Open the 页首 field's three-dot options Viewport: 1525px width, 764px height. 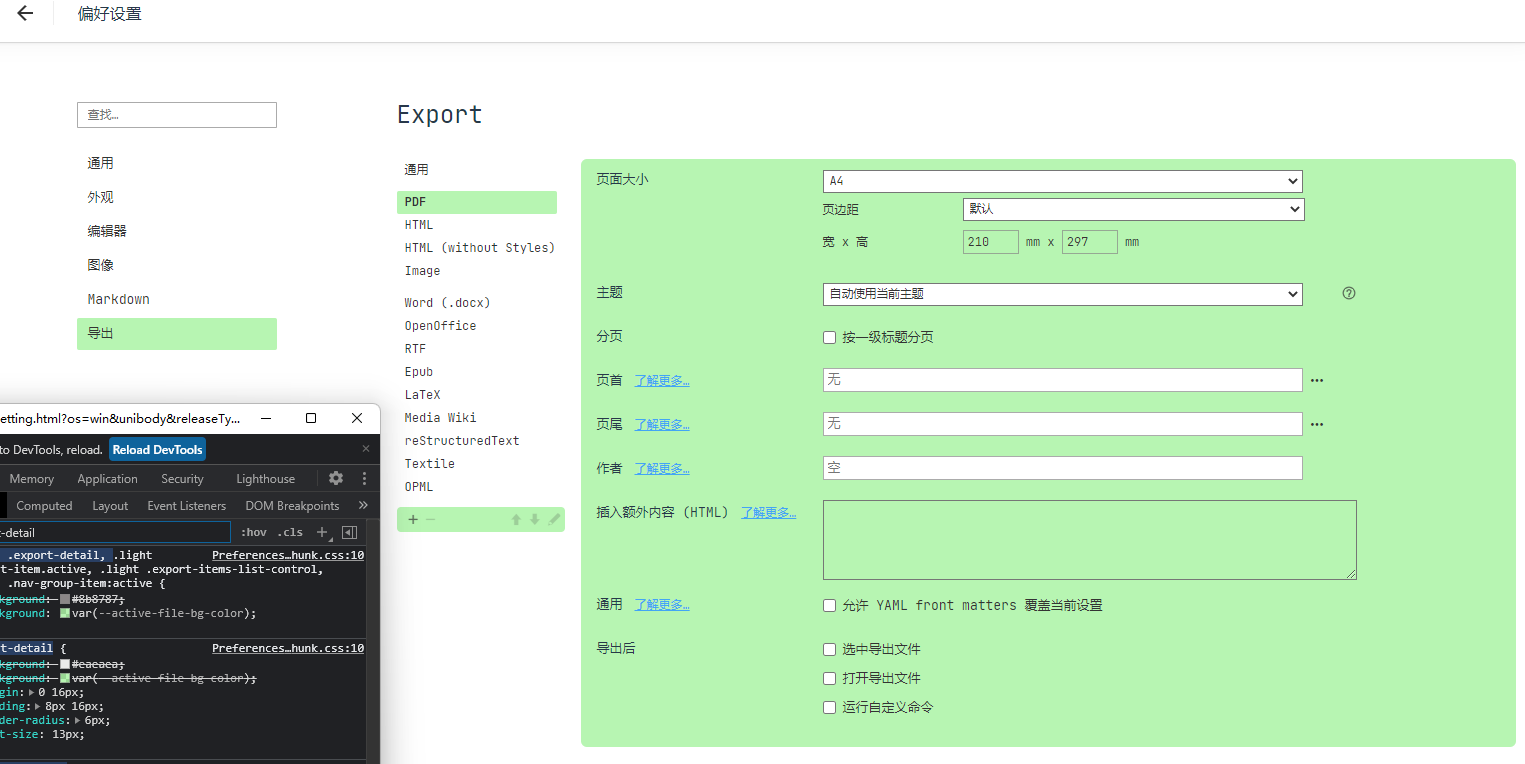pyautogui.click(x=1317, y=381)
